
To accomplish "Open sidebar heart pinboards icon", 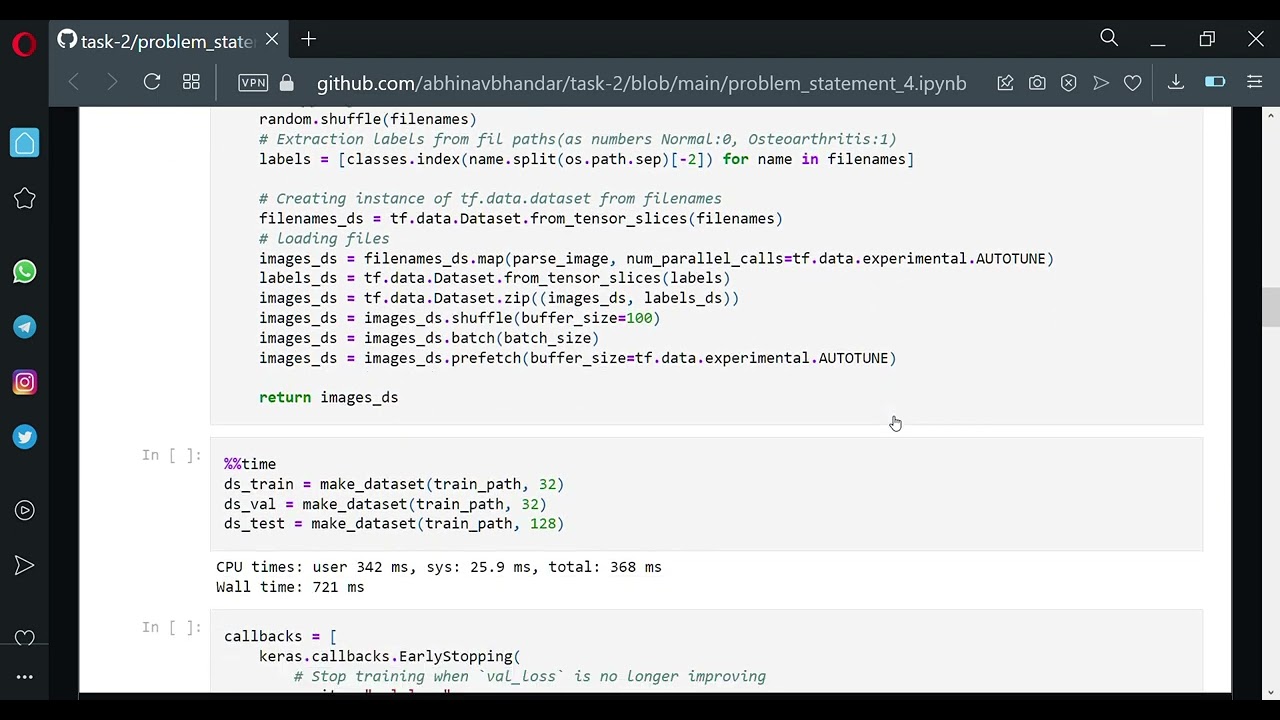I will (x=25, y=638).
